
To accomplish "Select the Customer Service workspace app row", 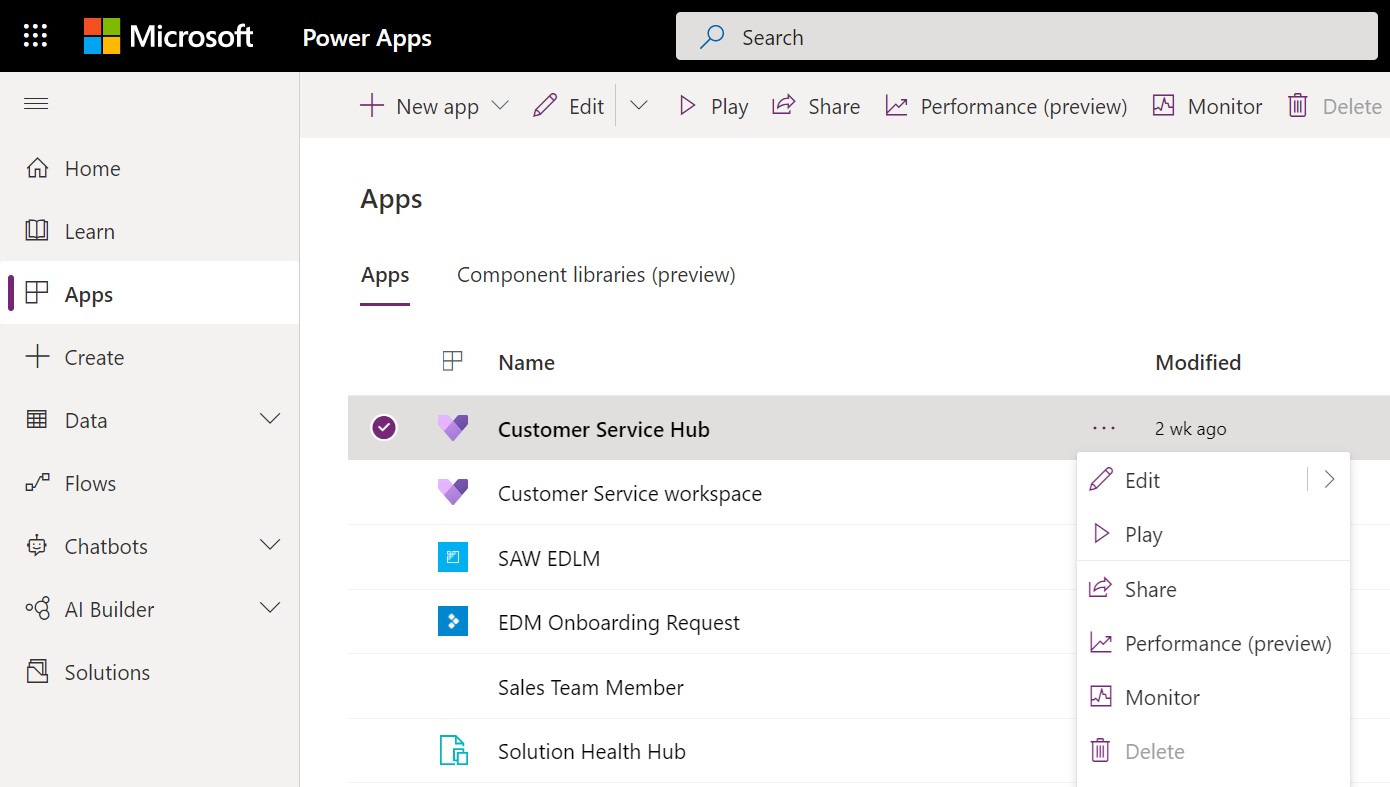I will click(629, 493).
